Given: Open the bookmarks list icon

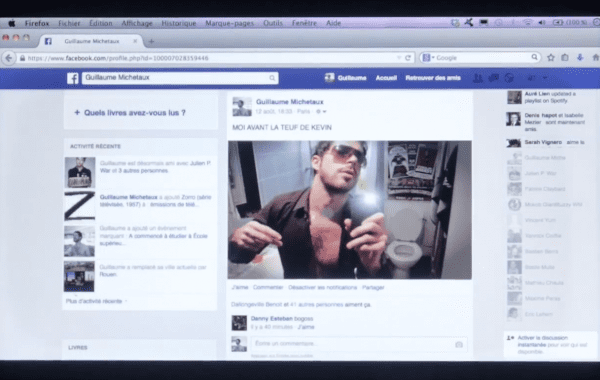Looking at the screenshot, I should 565,58.
